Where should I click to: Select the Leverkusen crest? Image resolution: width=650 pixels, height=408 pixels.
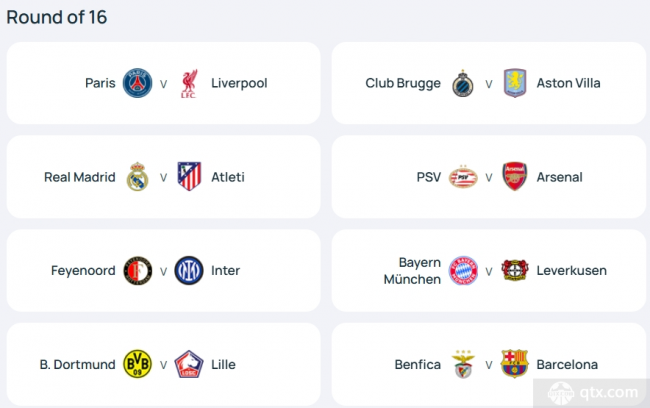coord(514,270)
